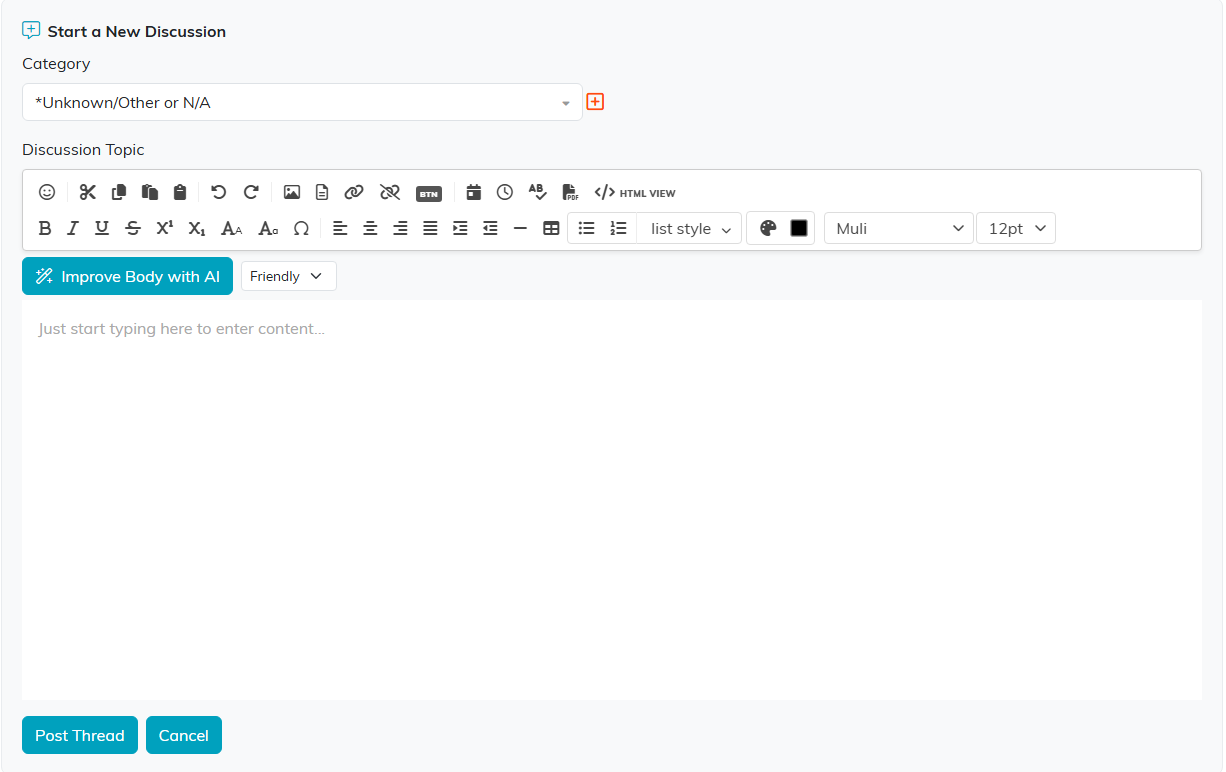This screenshot has height=772, width=1226.
Task: Decrease the font size
Action: 268,228
